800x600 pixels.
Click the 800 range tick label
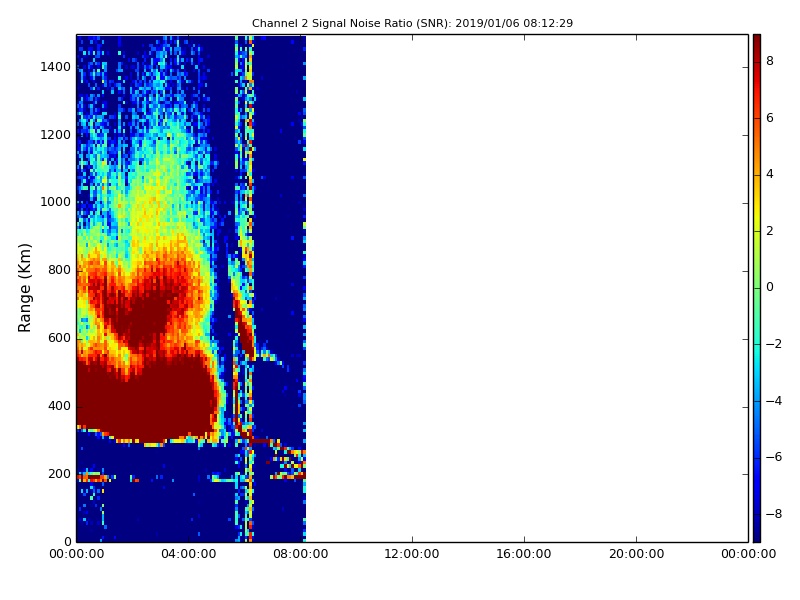59,270
